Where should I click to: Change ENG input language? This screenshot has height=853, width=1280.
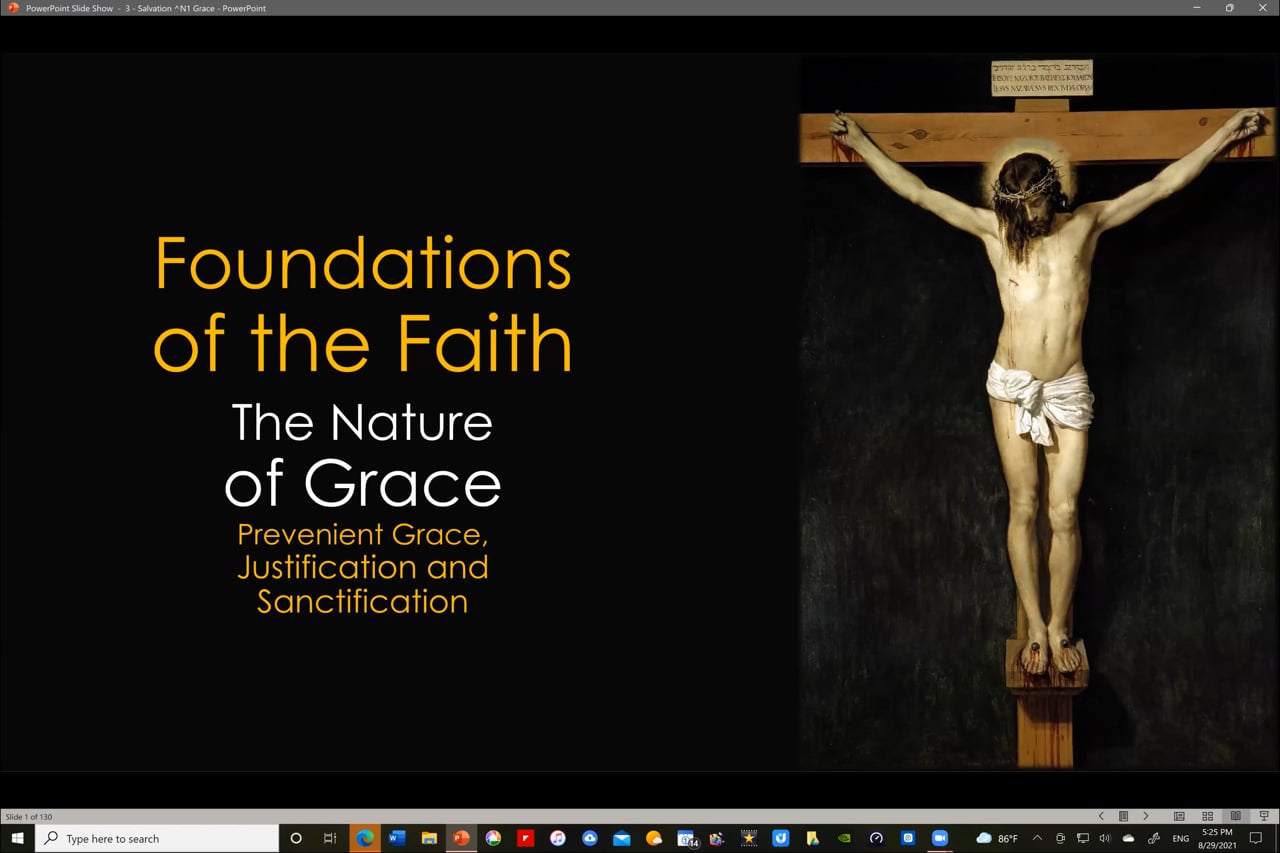click(1181, 838)
